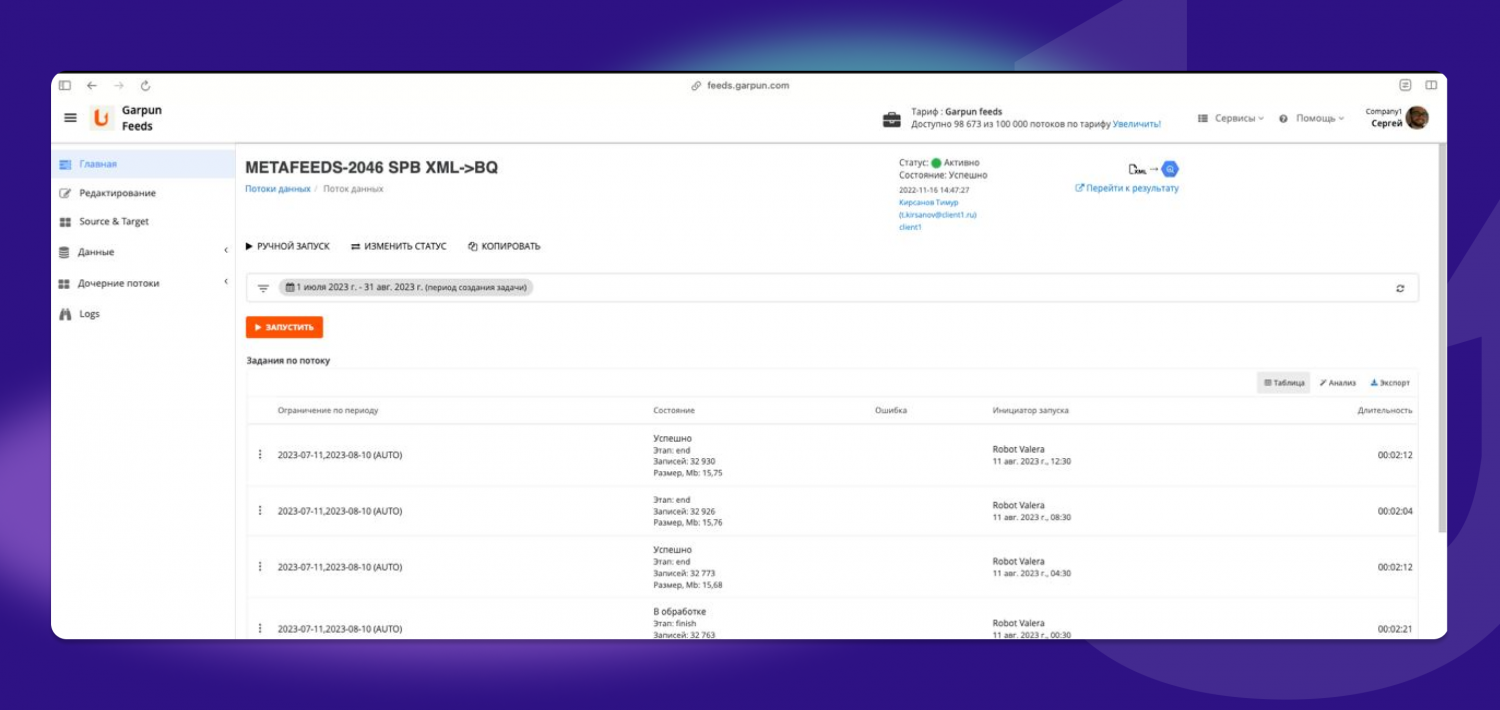Click the filter icon beside date range
The image size is (1500, 710).
[x=263, y=288]
